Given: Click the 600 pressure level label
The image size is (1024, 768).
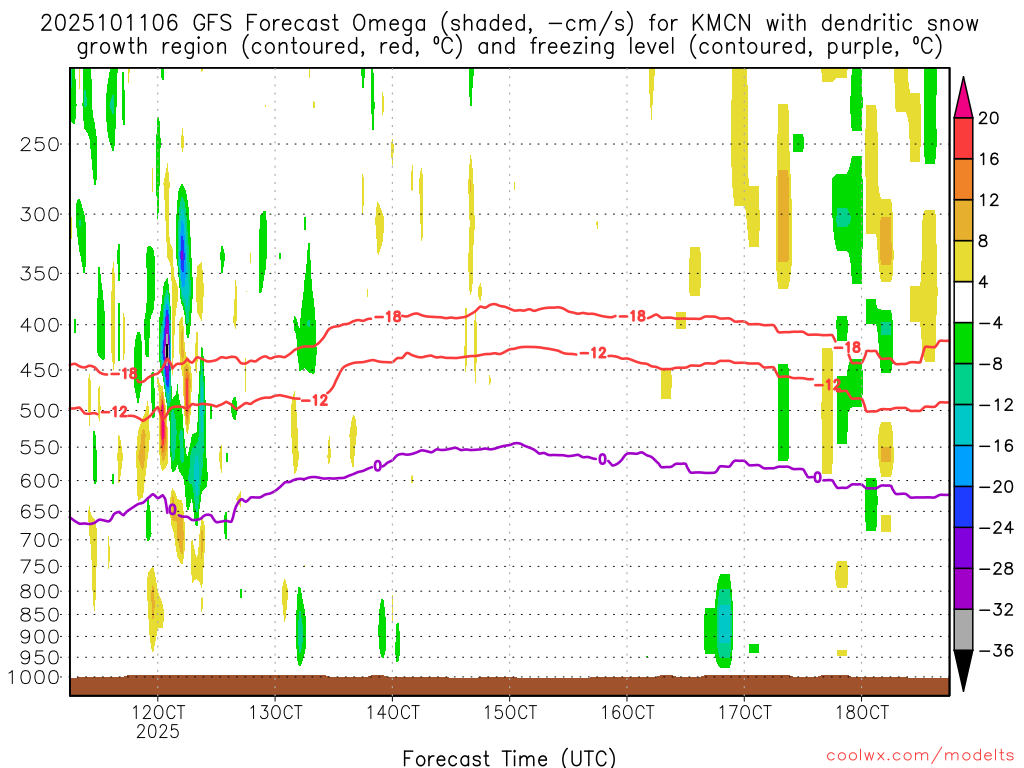Looking at the screenshot, I should coord(39,481).
